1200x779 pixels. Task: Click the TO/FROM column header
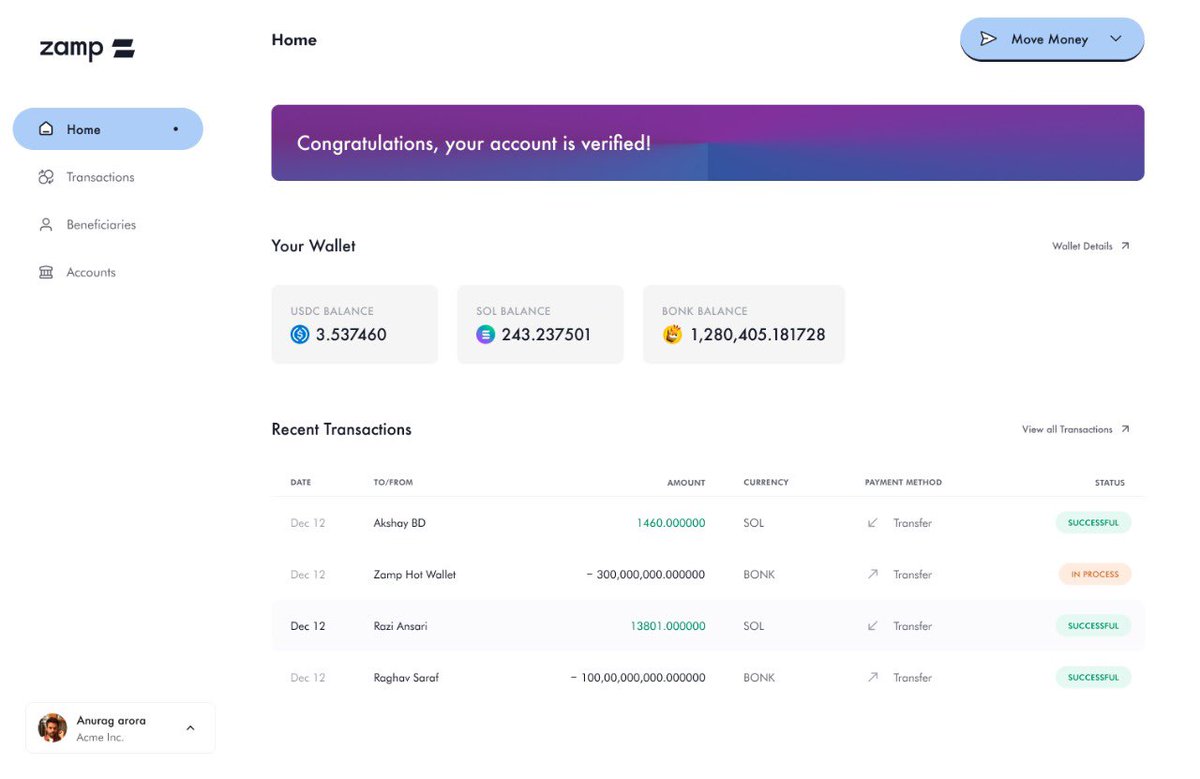point(393,482)
